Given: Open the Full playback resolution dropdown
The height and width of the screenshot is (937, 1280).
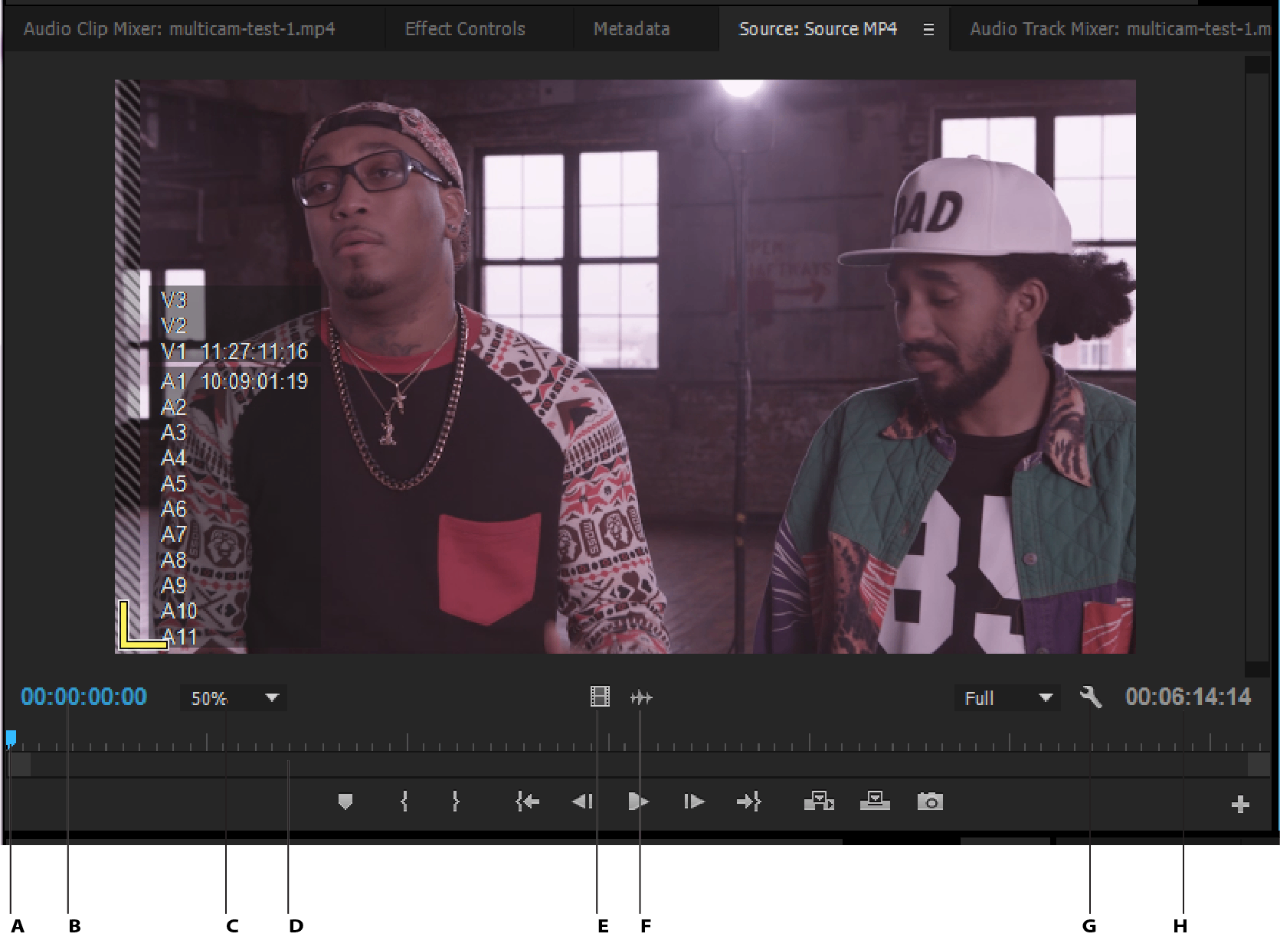Looking at the screenshot, I should (1007, 698).
